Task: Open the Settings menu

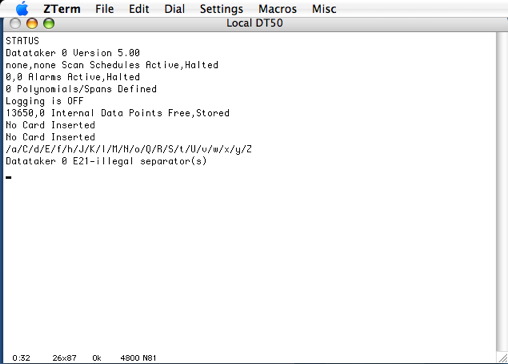Action: (221, 9)
